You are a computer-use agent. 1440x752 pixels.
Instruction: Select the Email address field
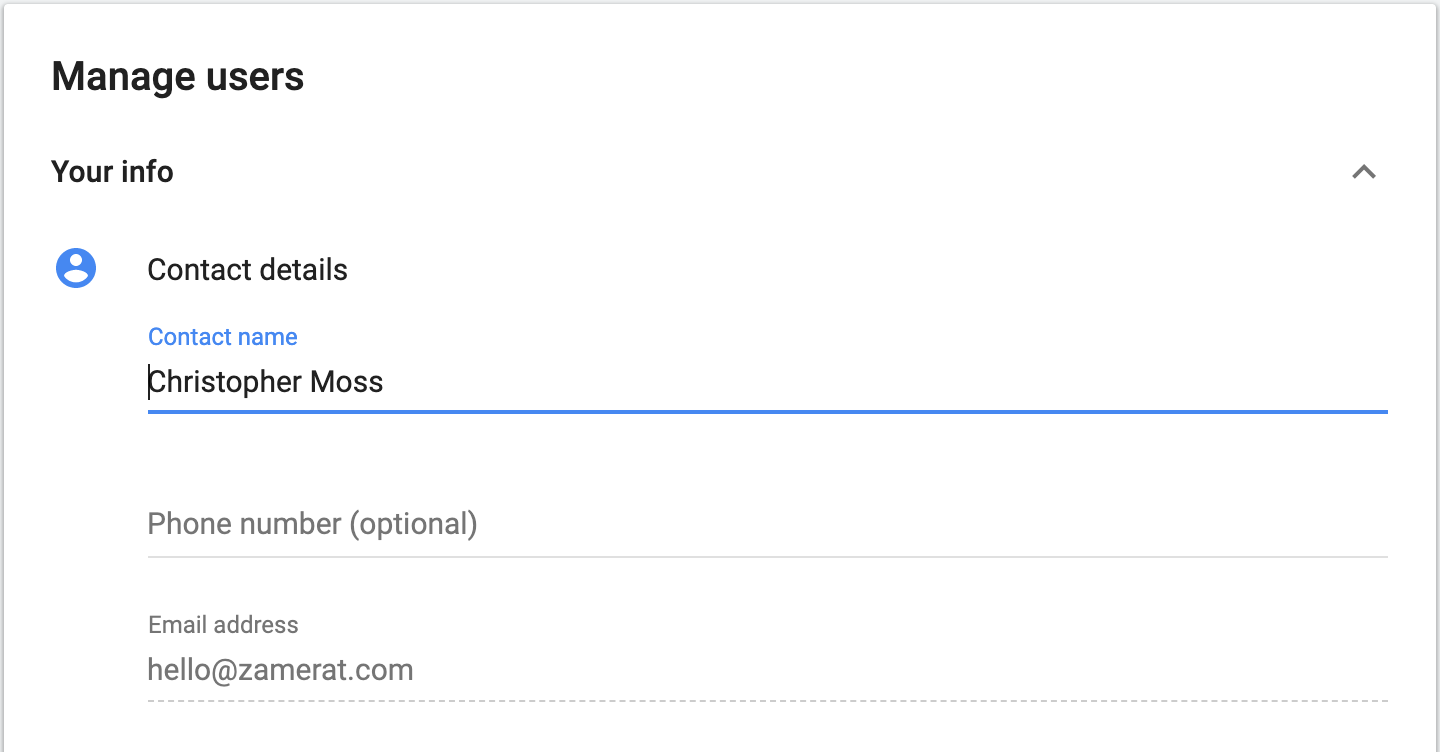tap(766, 669)
